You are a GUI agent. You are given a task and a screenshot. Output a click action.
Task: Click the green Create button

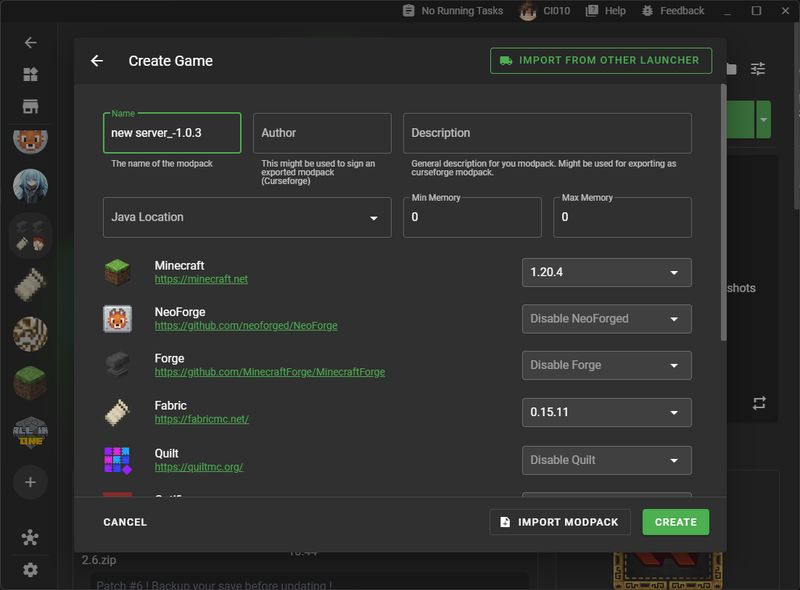pos(675,522)
